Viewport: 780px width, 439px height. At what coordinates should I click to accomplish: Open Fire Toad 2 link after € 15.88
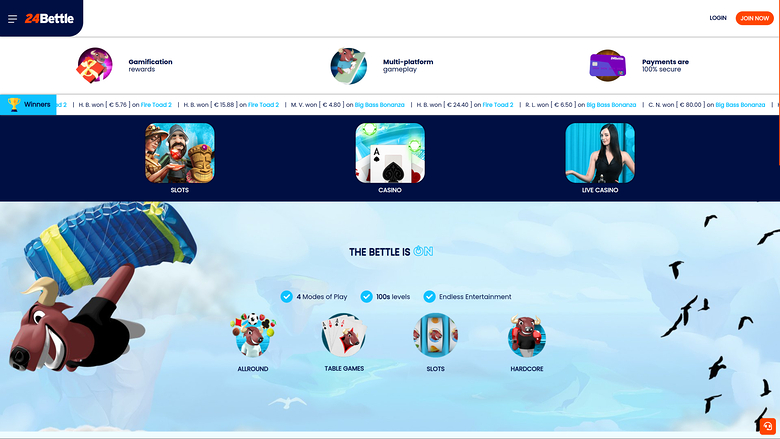[x=264, y=105]
